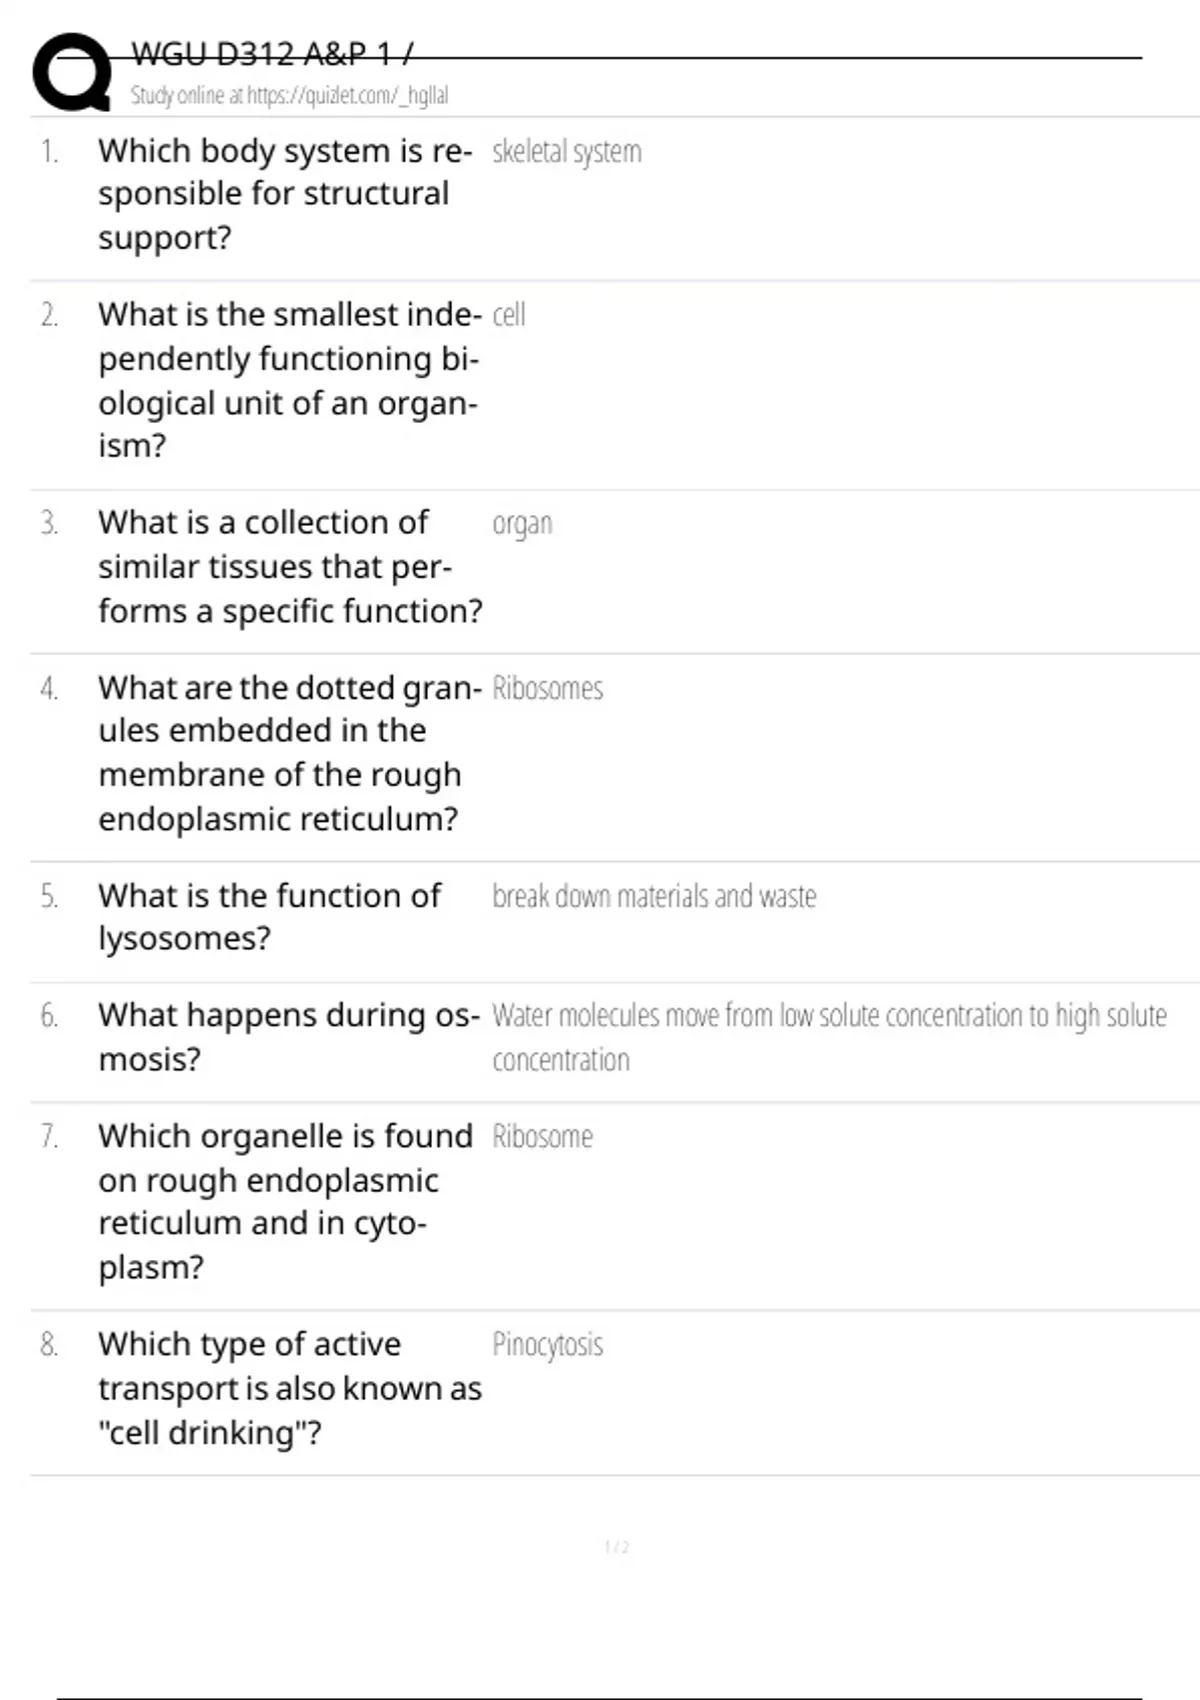
Task: Select the 'Pinocytosis' answer
Action: (547, 1345)
